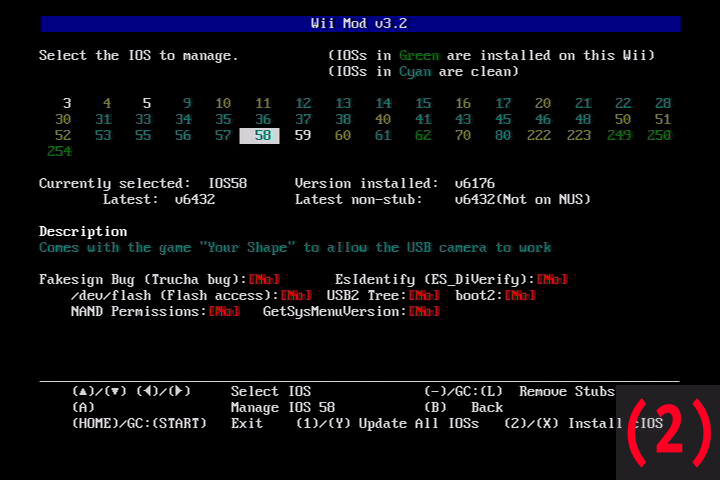
Task: Choose IOS 16 entry
Action: (463, 103)
